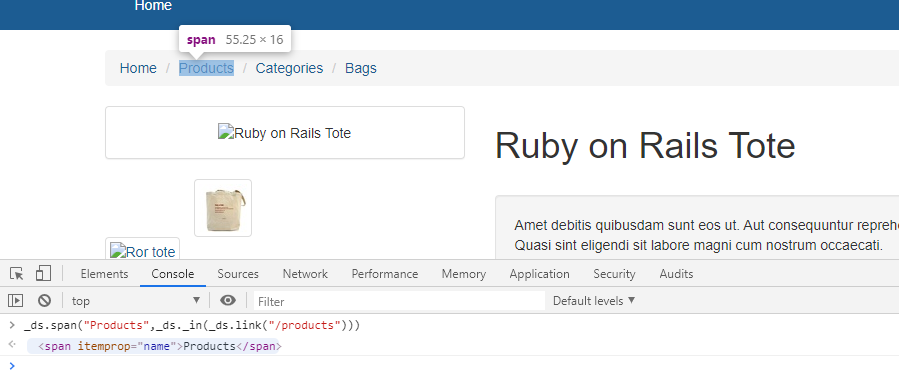Switch to the Sources tab
Image resolution: width=899 pixels, height=388 pixels.
(x=238, y=274)
